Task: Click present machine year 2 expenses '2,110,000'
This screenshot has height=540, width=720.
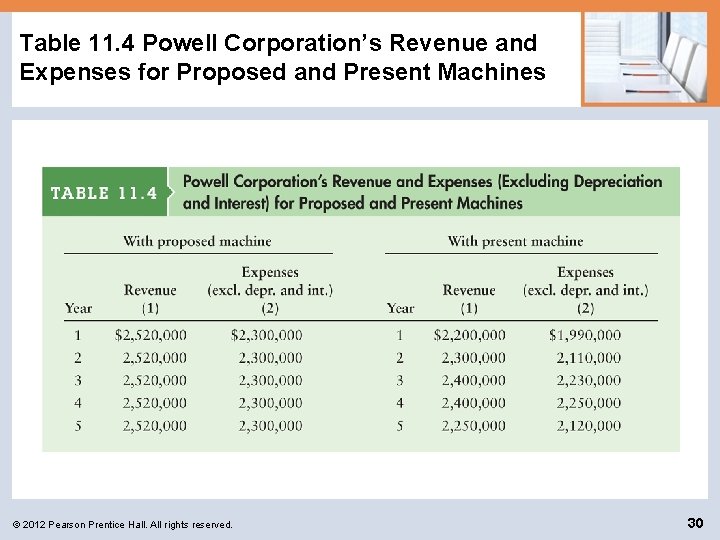Action: click(x=589, y=358)
